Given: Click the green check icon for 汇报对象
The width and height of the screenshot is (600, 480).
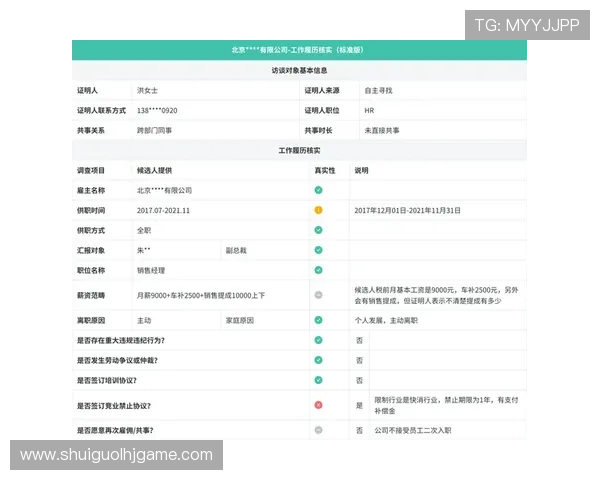Looking at the screenshot, I should tap(318, 250).
